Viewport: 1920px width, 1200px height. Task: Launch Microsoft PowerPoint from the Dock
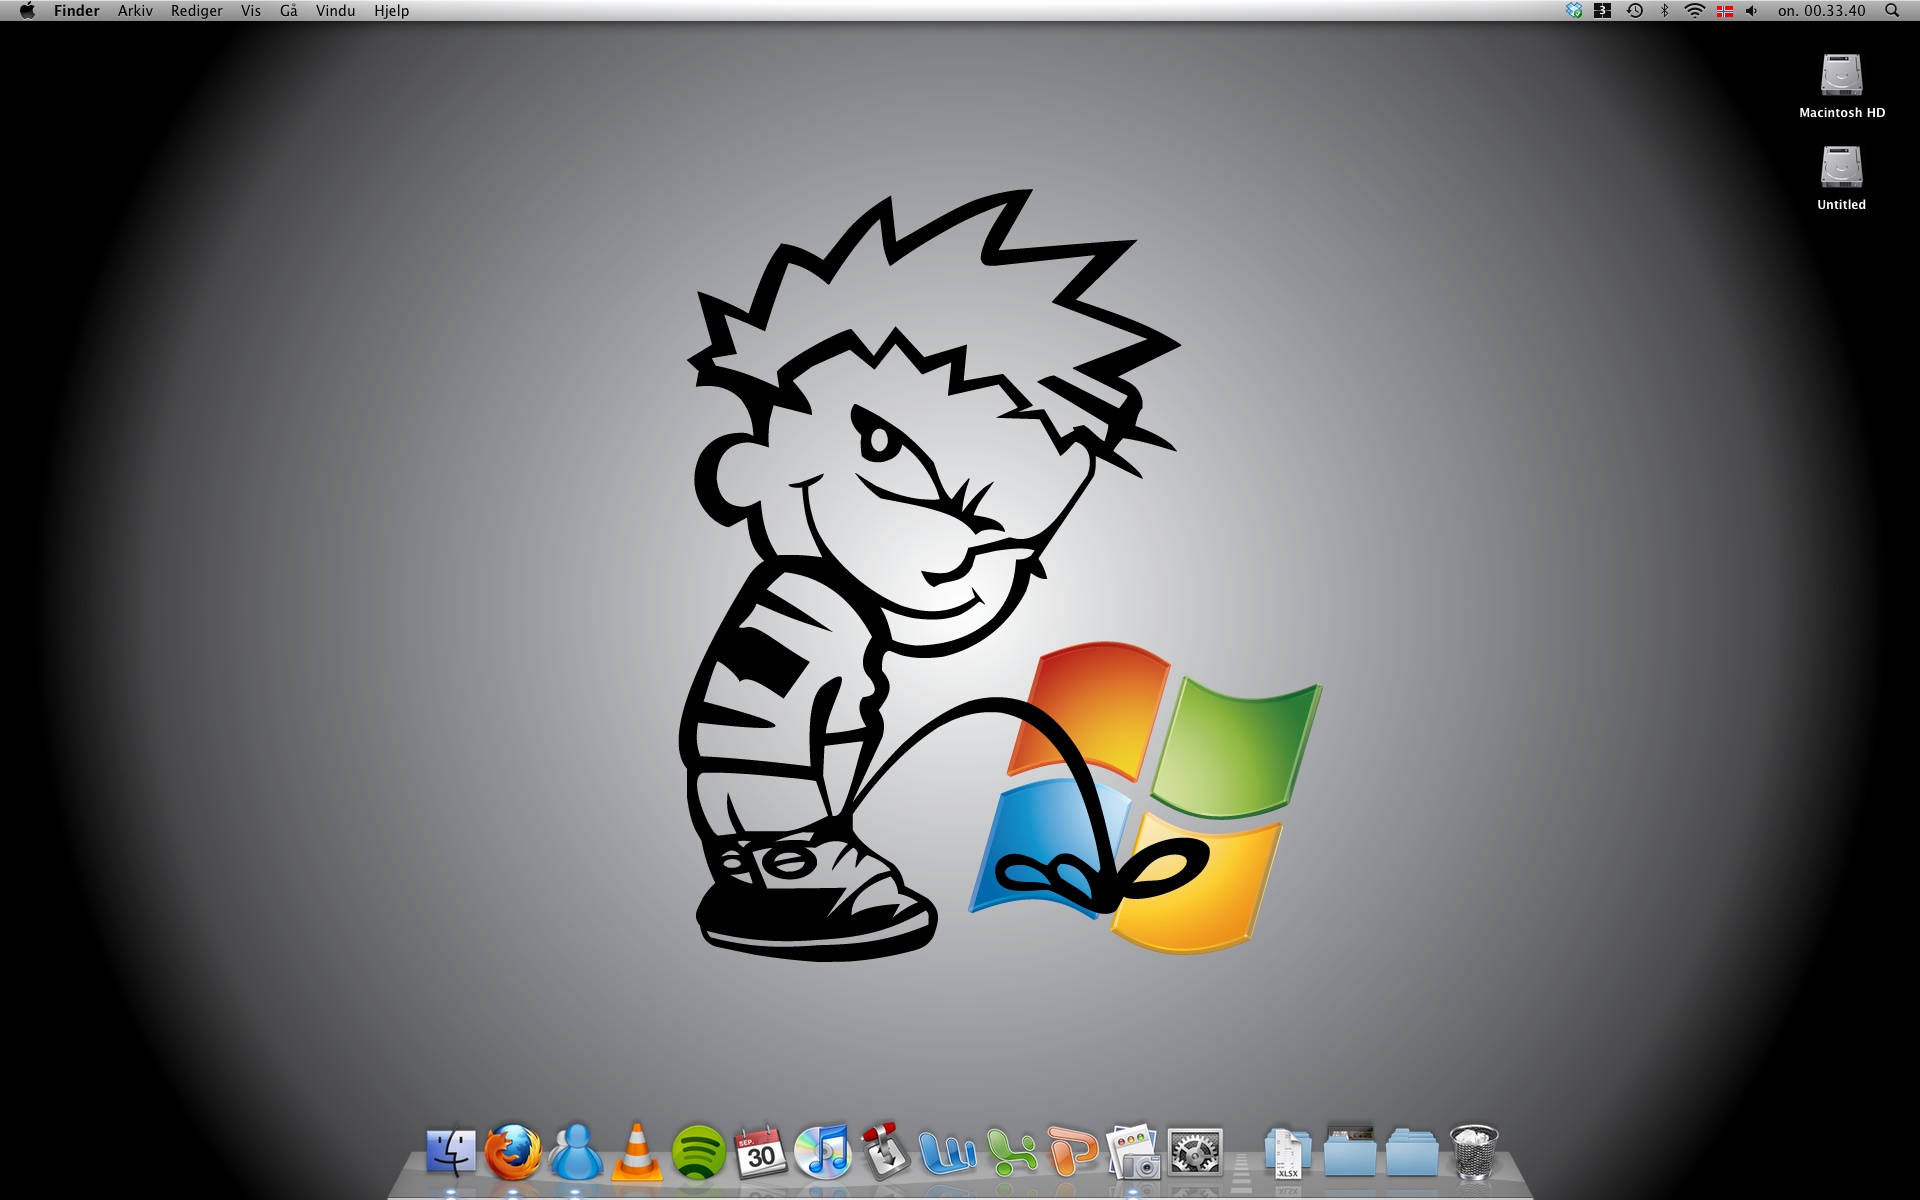(1072, 1152)
